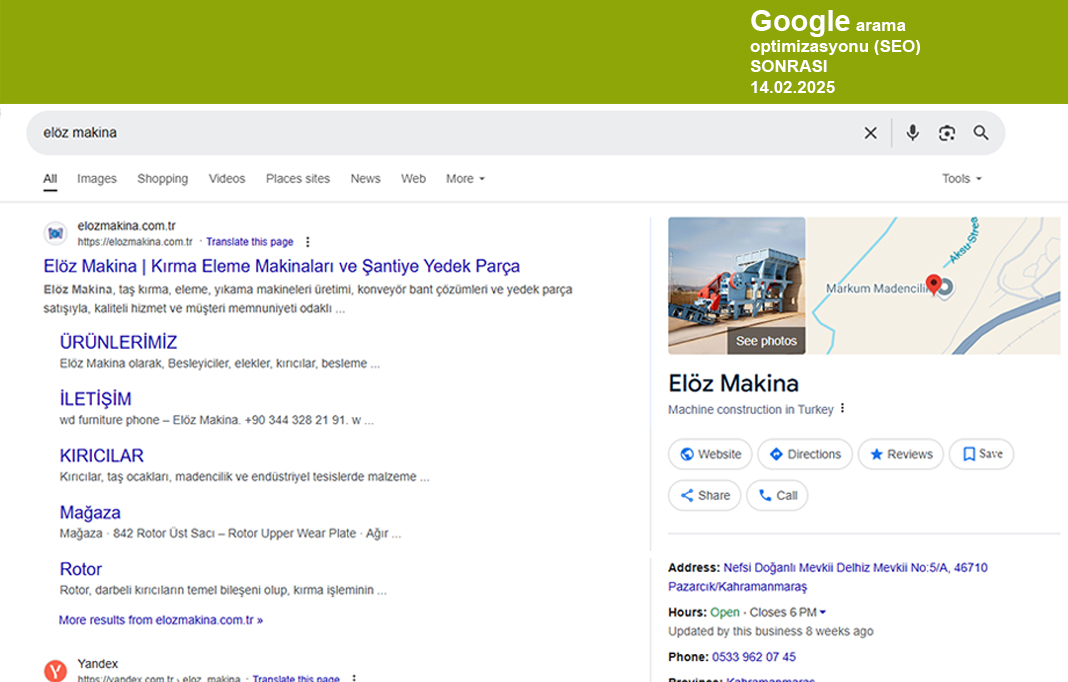Viewport: 1068px width, 682px height.
Task: Click the See photos business thumbnail
Action: (736, 285)
